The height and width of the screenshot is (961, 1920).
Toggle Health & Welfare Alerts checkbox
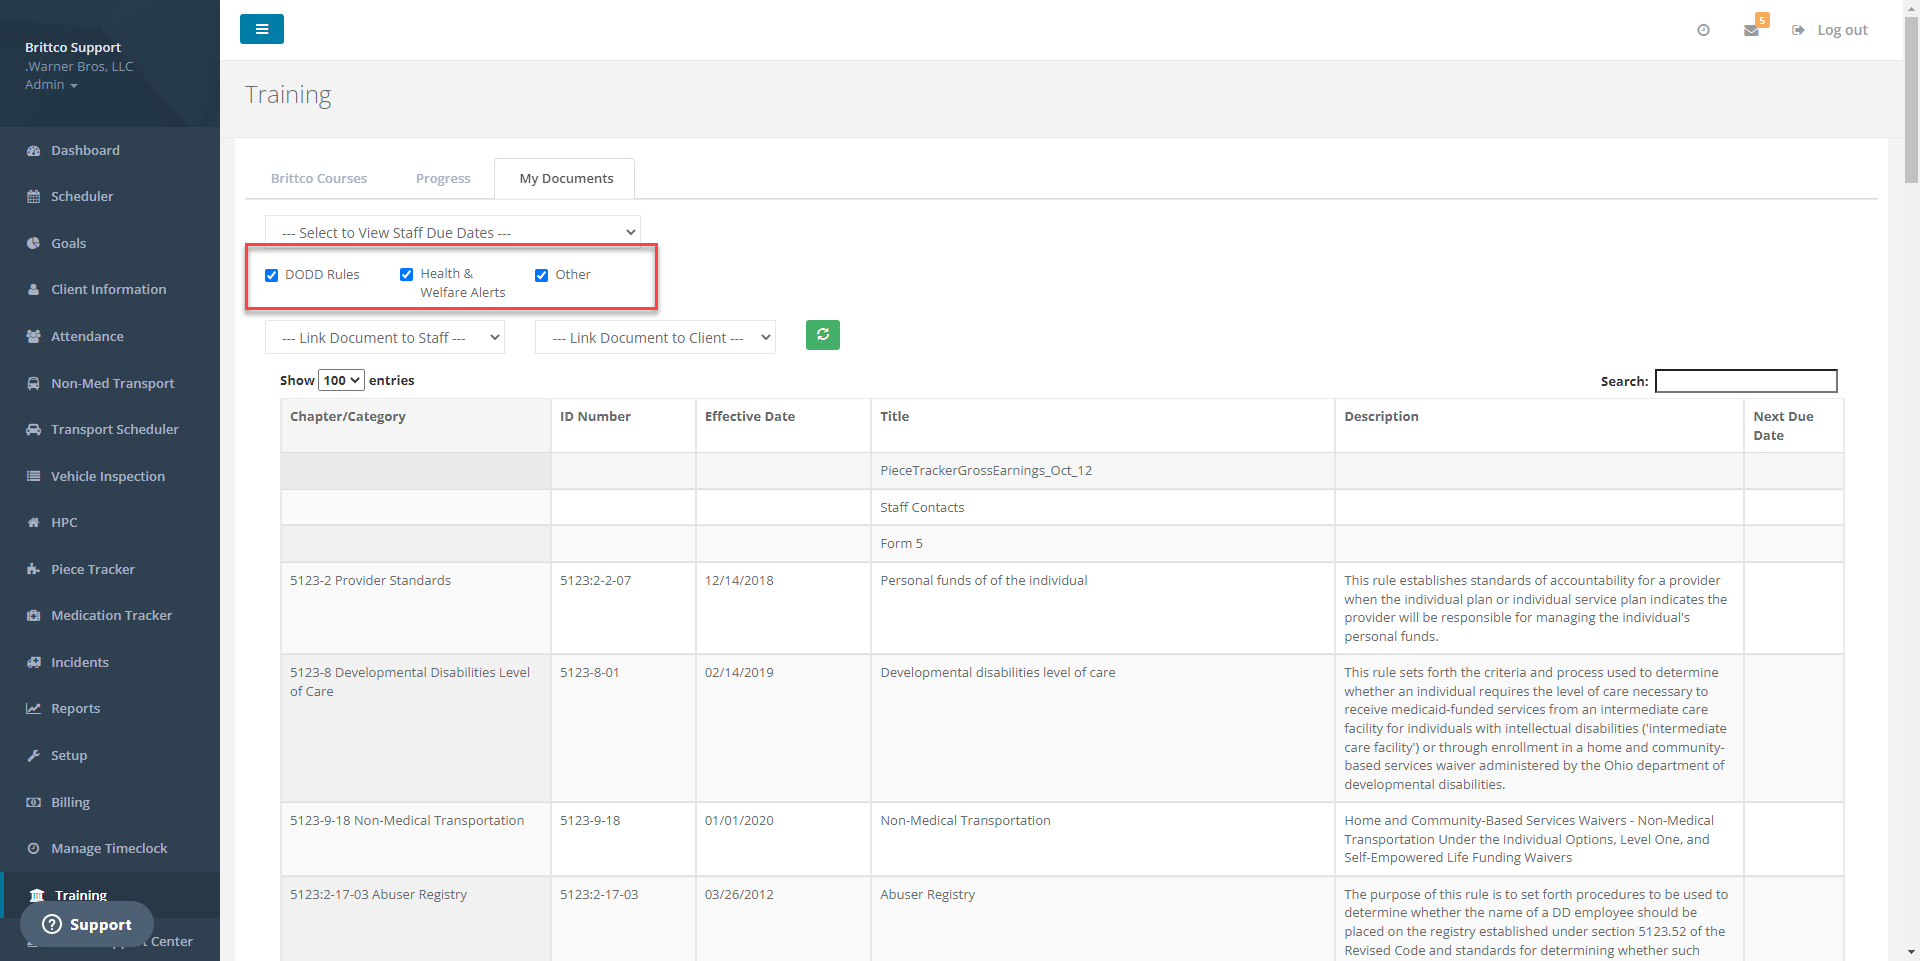[406, 275]
